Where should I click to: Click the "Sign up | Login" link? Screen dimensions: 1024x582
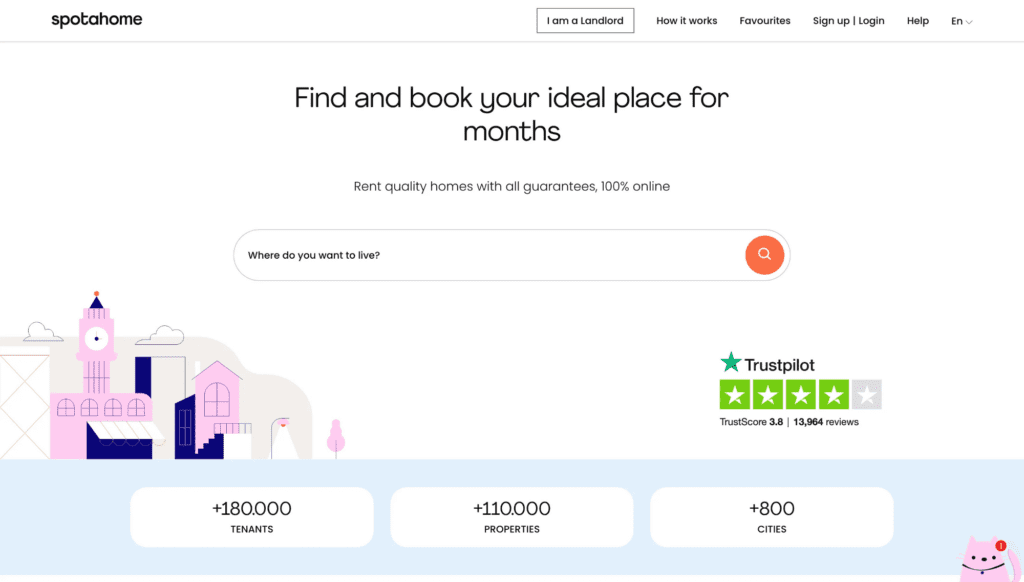click(848, 21)
